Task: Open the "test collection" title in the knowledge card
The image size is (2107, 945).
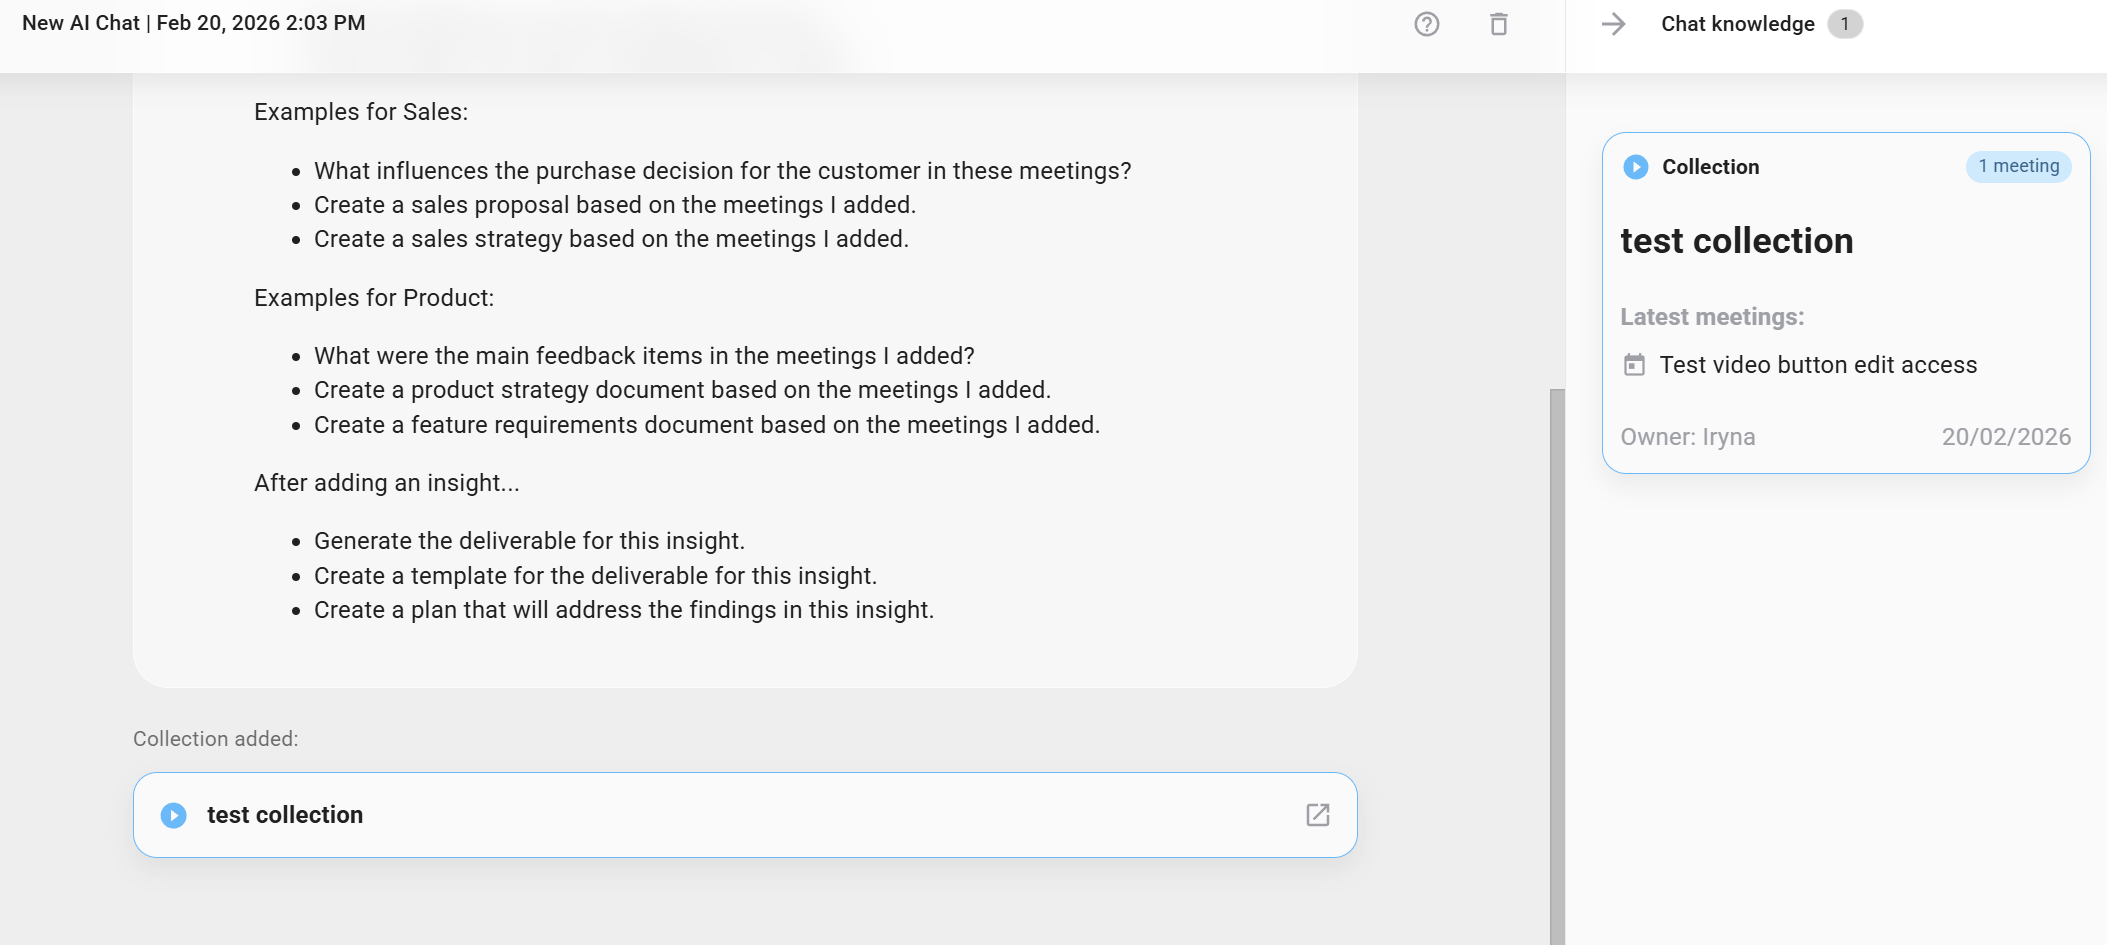Action: tap(1736, 241)
